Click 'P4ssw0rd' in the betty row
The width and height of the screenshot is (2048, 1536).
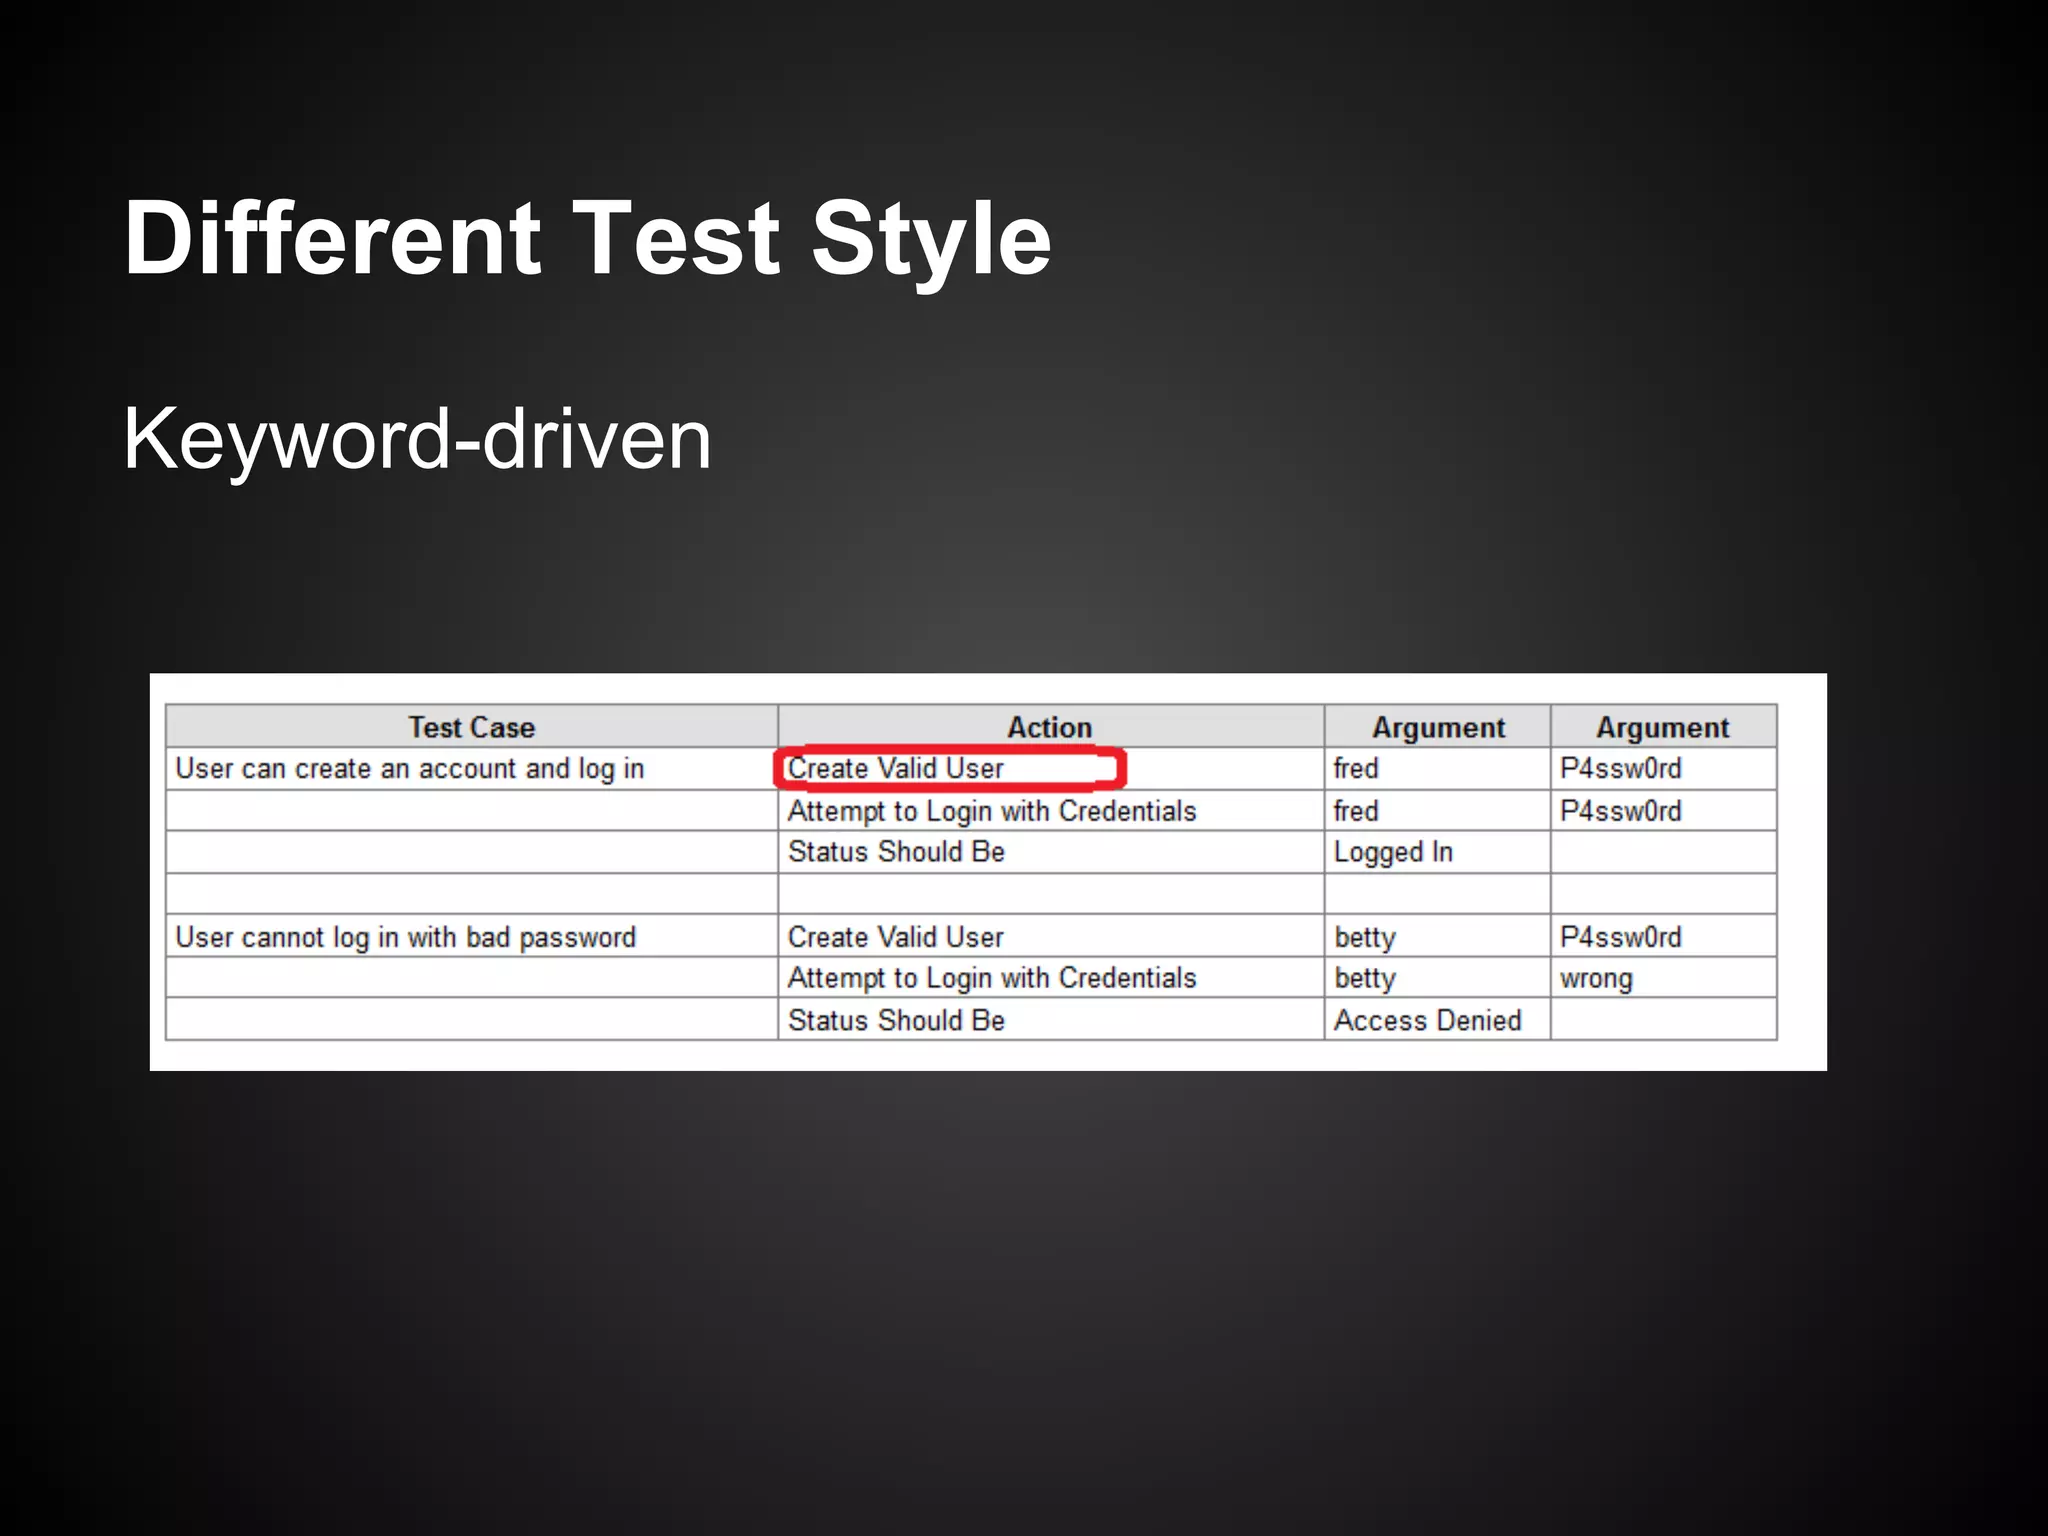point(1620,937)
